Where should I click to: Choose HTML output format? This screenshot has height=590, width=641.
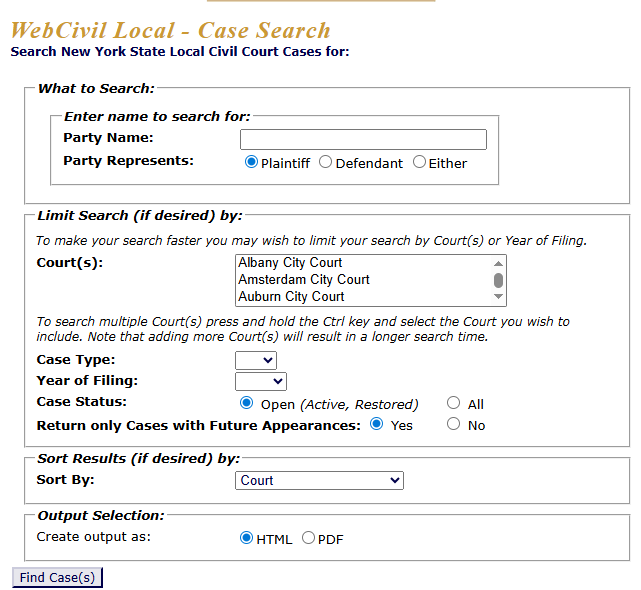[x=247, y=538]
